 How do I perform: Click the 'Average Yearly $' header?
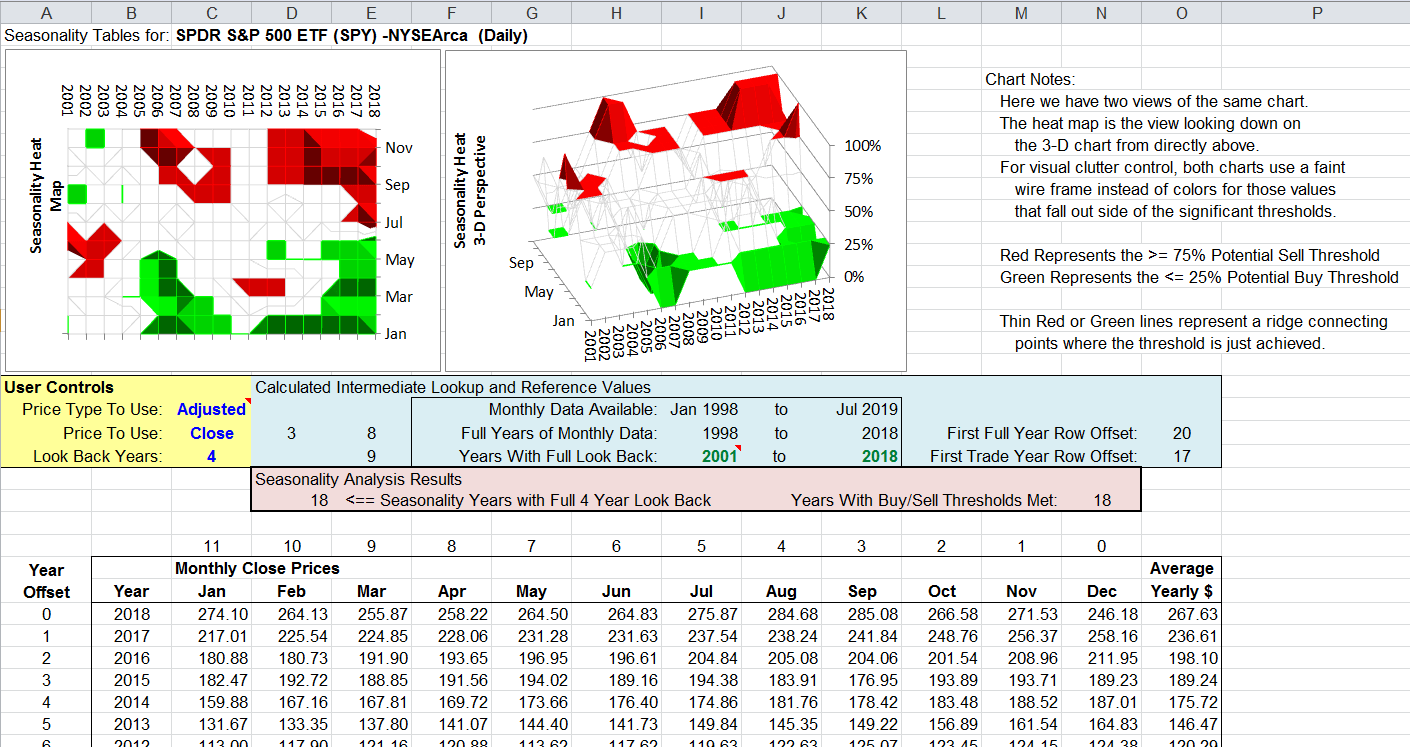[1181, 580]
